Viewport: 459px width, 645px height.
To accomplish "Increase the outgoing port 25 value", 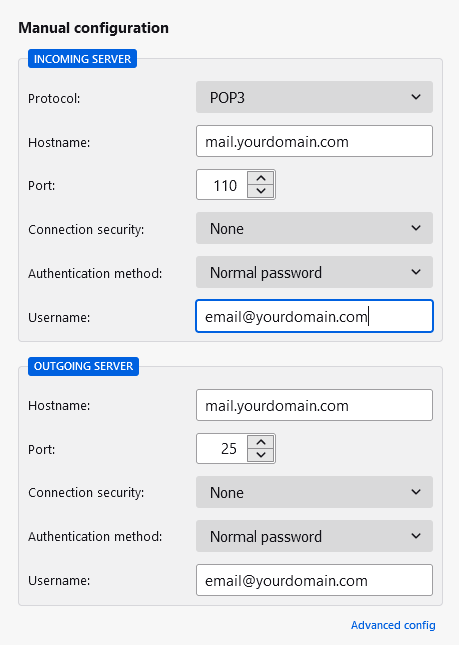I will click(x=261, y=442).
